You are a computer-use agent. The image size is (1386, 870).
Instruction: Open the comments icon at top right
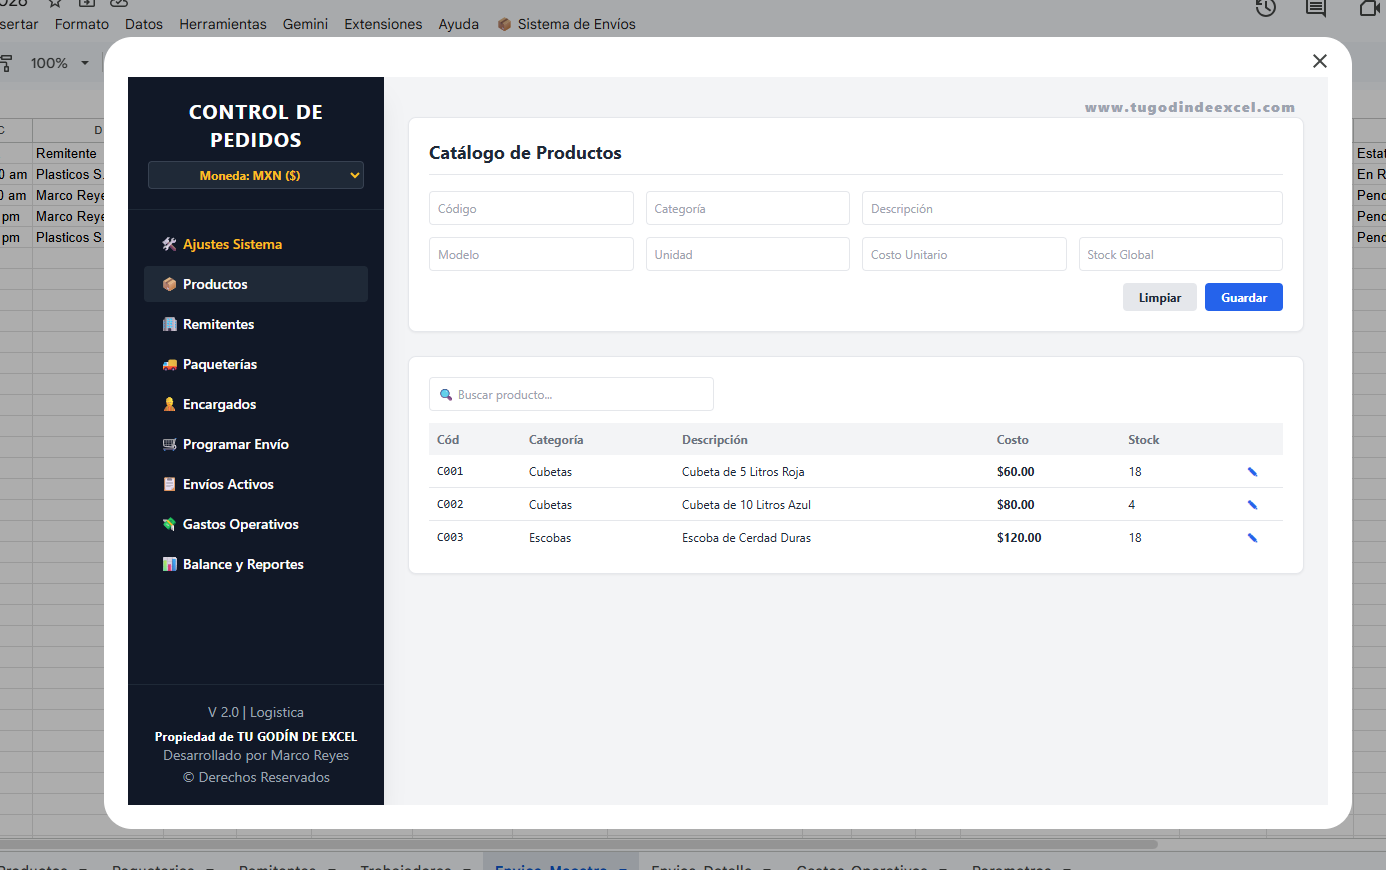pos(1316,8)
